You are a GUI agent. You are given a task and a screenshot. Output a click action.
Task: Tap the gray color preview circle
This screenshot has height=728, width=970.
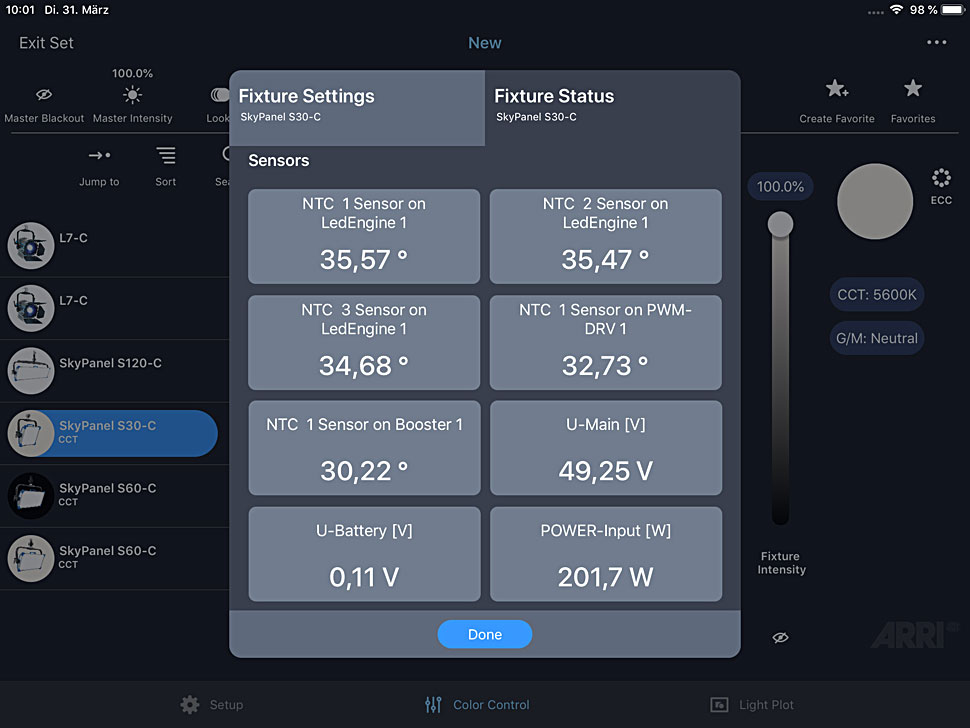click(875, 201)
